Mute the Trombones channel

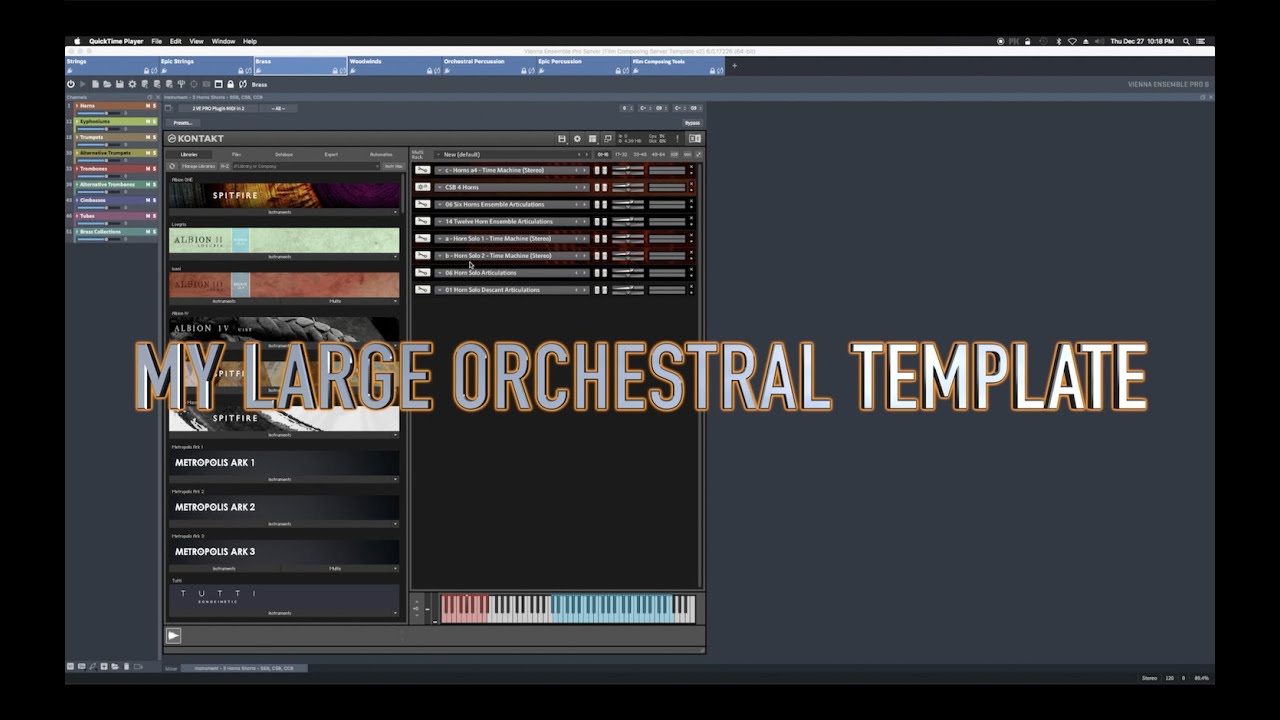148,169
